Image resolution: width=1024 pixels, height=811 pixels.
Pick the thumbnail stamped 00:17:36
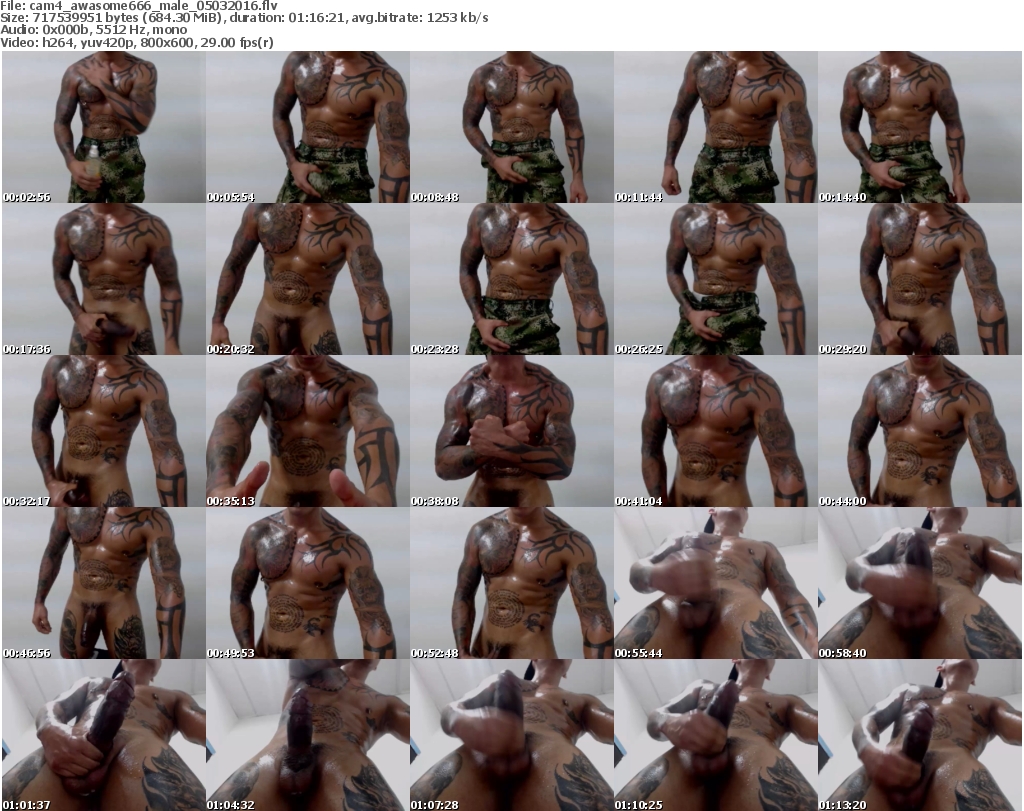[104, 279]
